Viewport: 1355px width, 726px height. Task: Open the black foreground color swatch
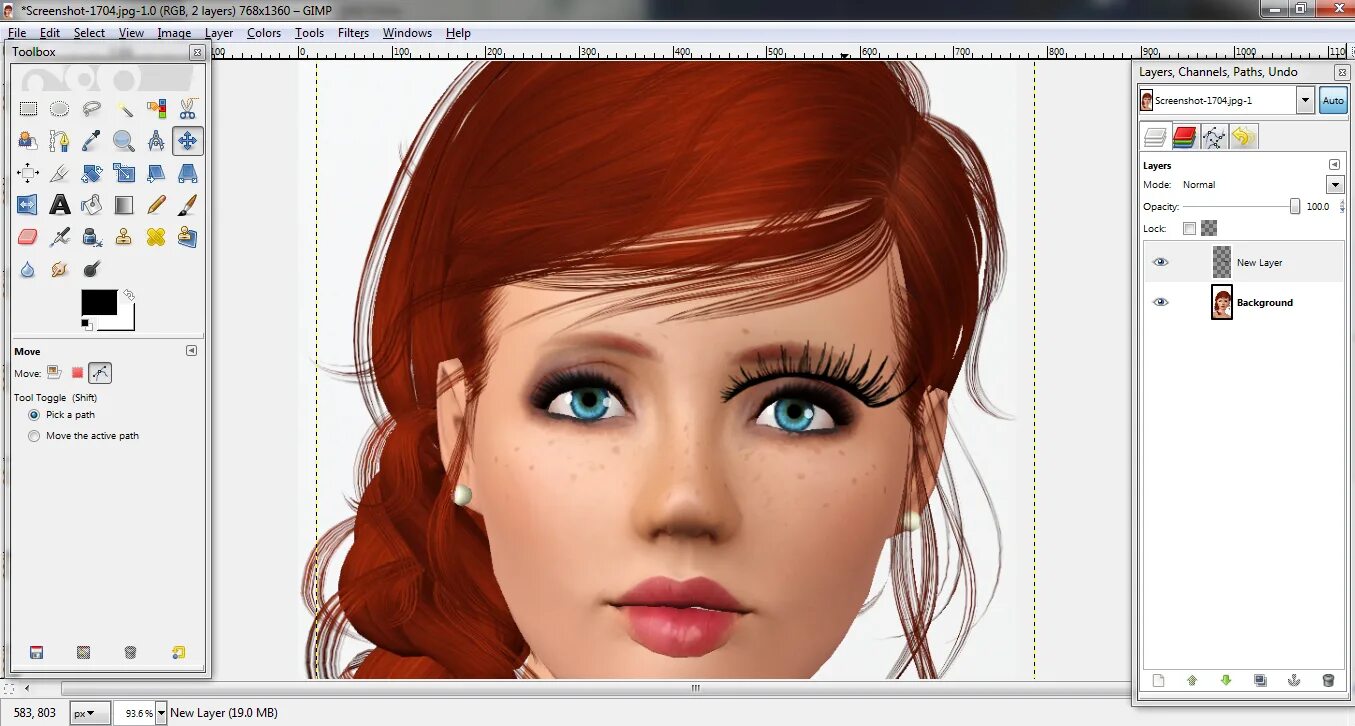point(98,302)
